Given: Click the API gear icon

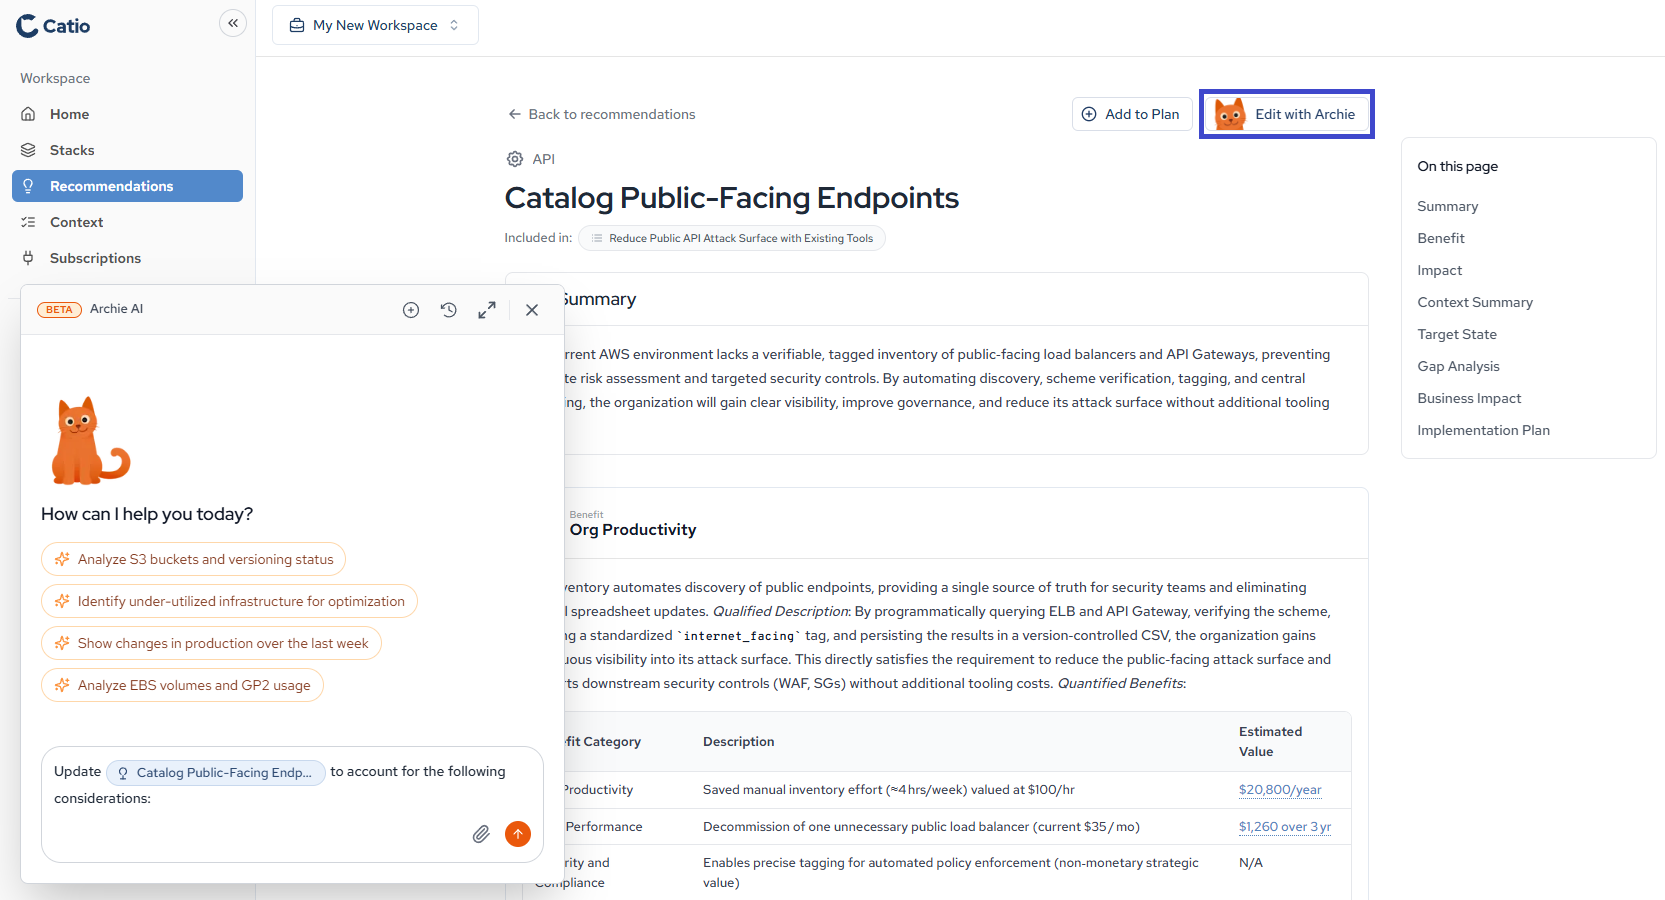Looking at the screenshot, I should tap(515, 159).
